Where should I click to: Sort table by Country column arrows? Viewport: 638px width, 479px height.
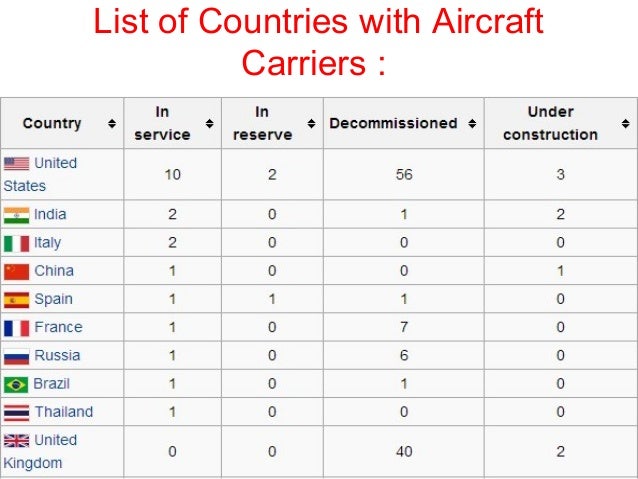[111, 124]
